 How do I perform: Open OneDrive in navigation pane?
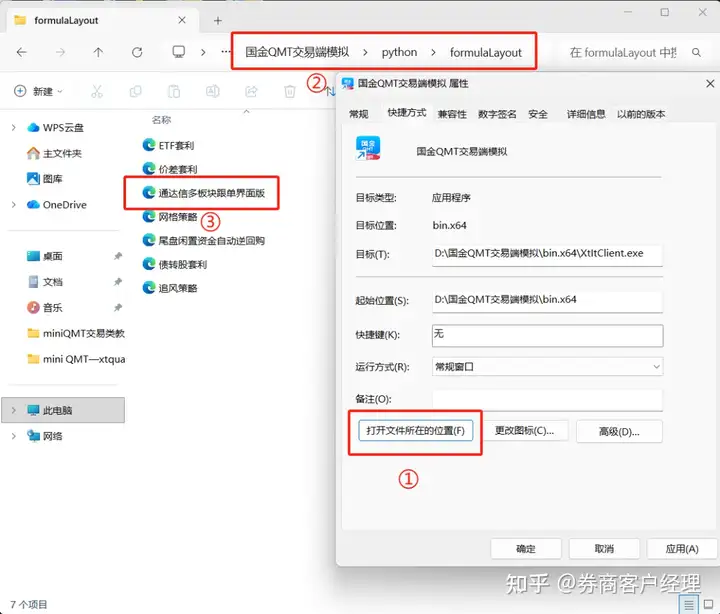[56, 205]
